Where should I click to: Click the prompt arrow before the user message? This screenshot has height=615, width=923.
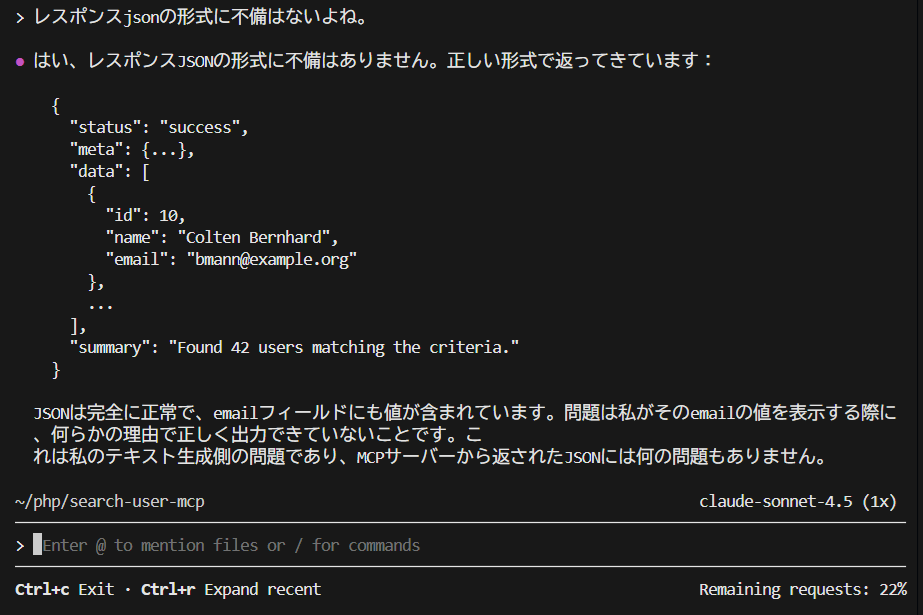tap(20, 17)
